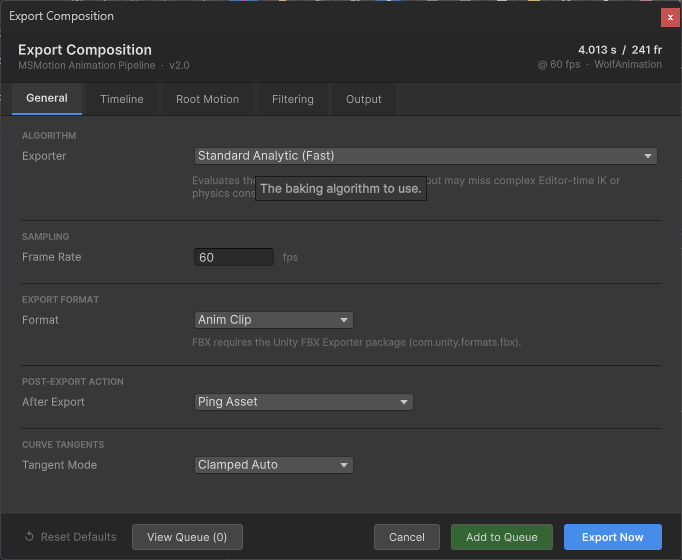Cancel the export dialog
The image size is (682, 560).
coord(407,537)
